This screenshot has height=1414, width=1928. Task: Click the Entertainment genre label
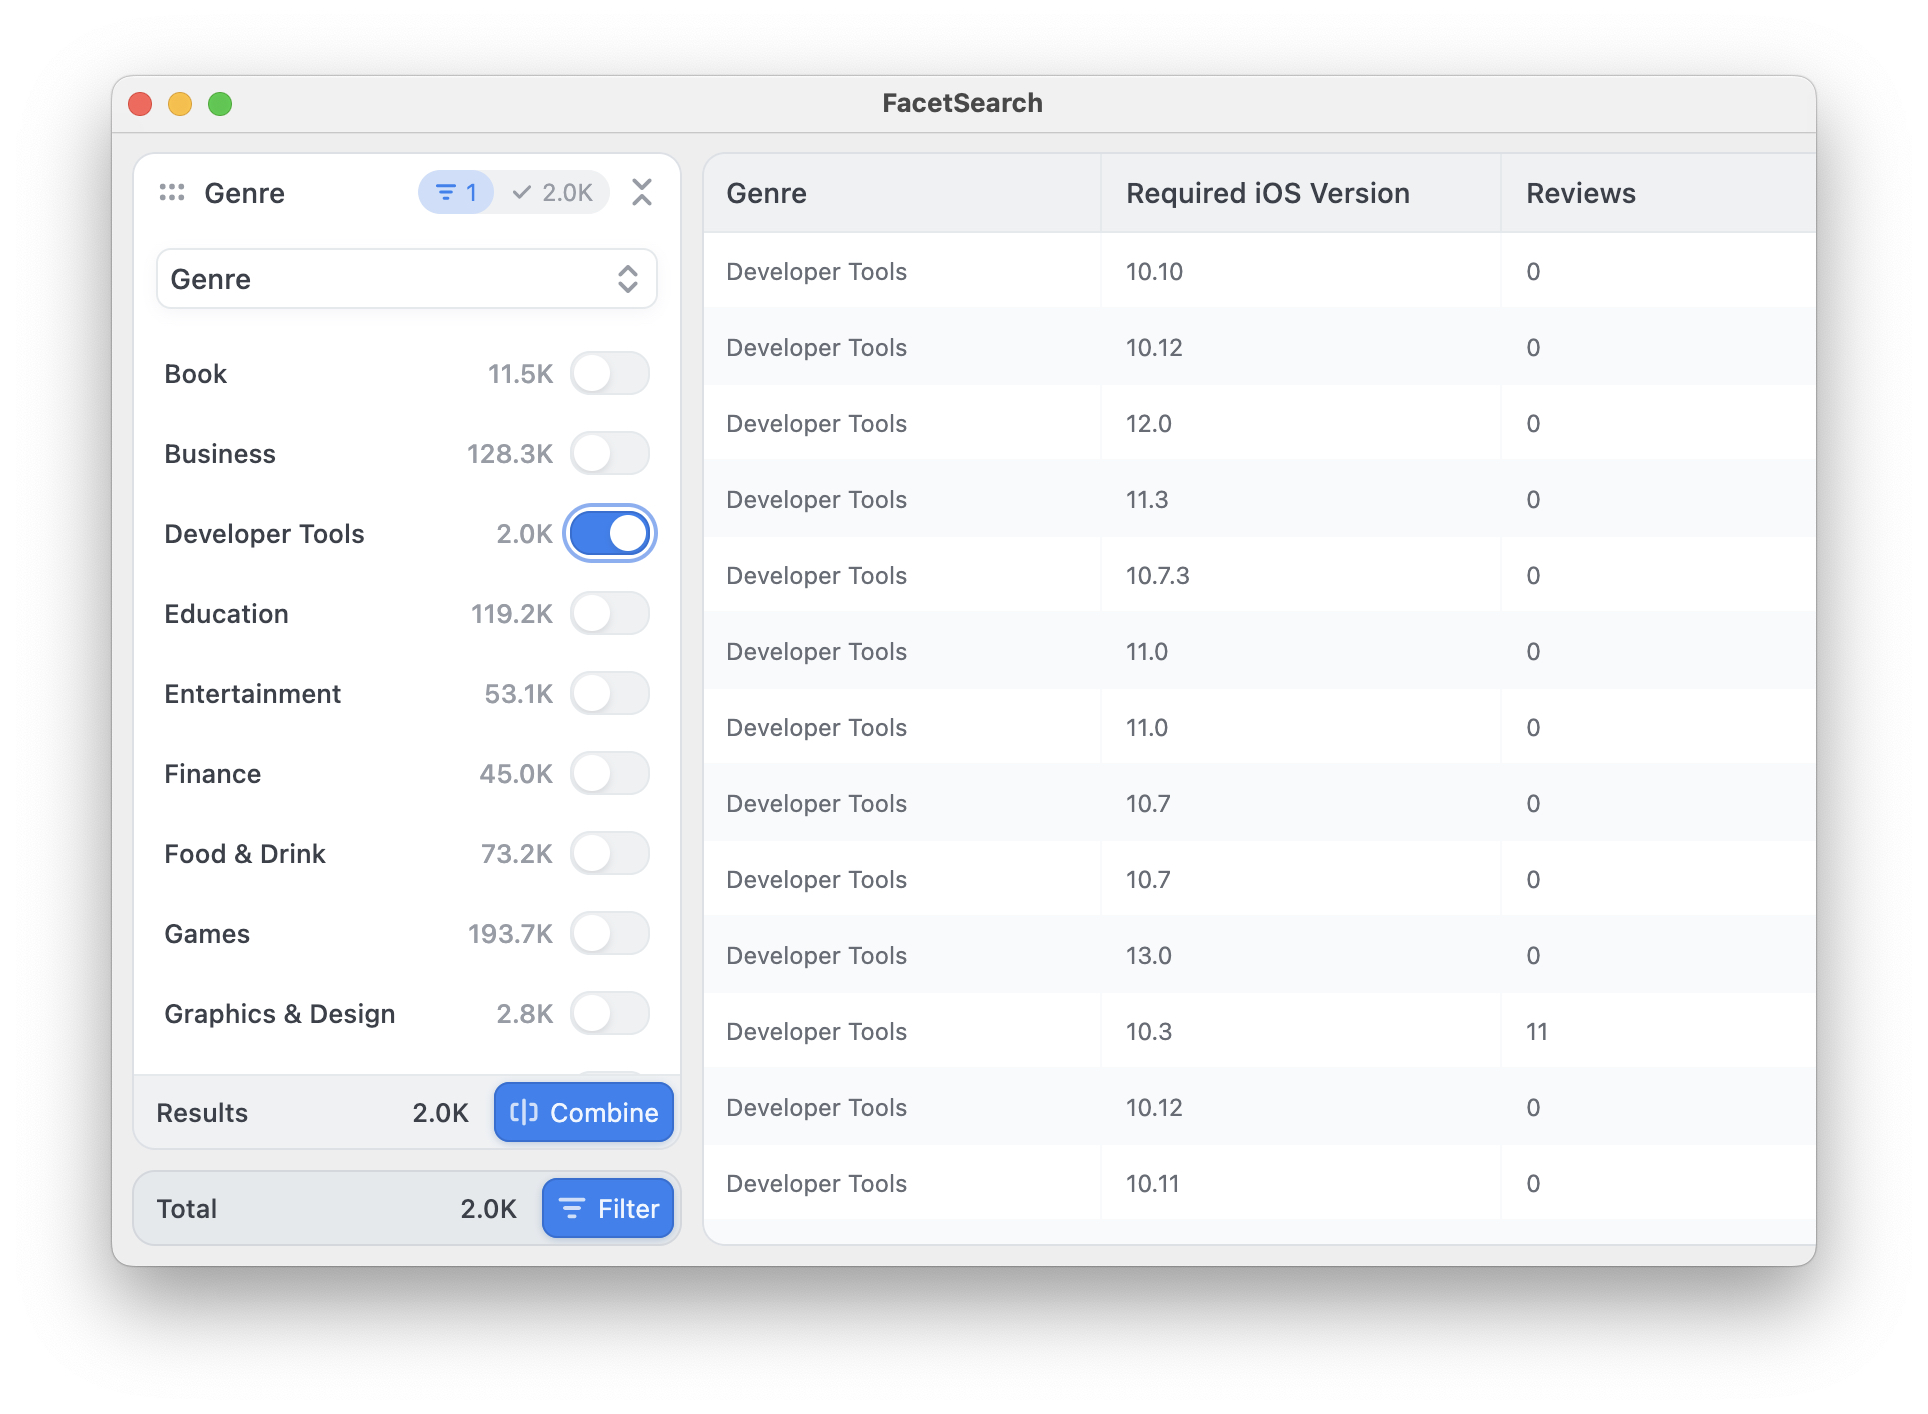253,694
